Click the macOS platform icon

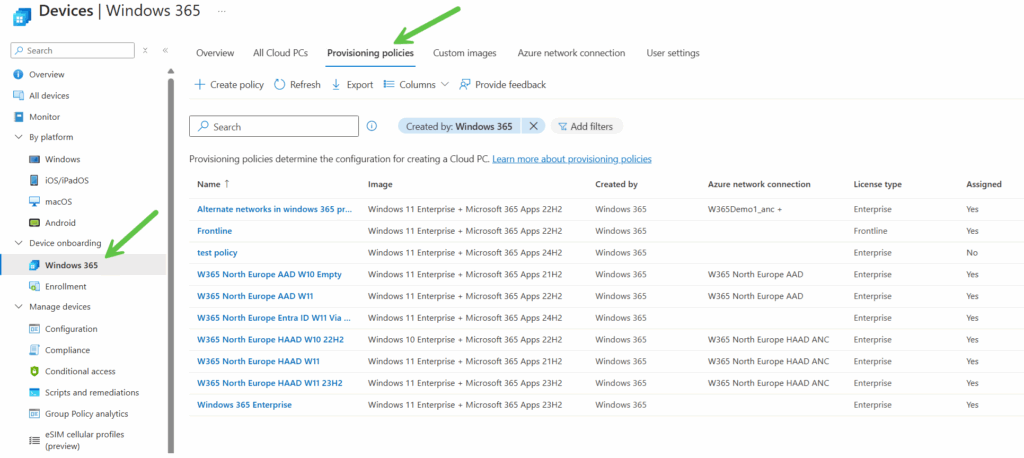tap(35, 201)
